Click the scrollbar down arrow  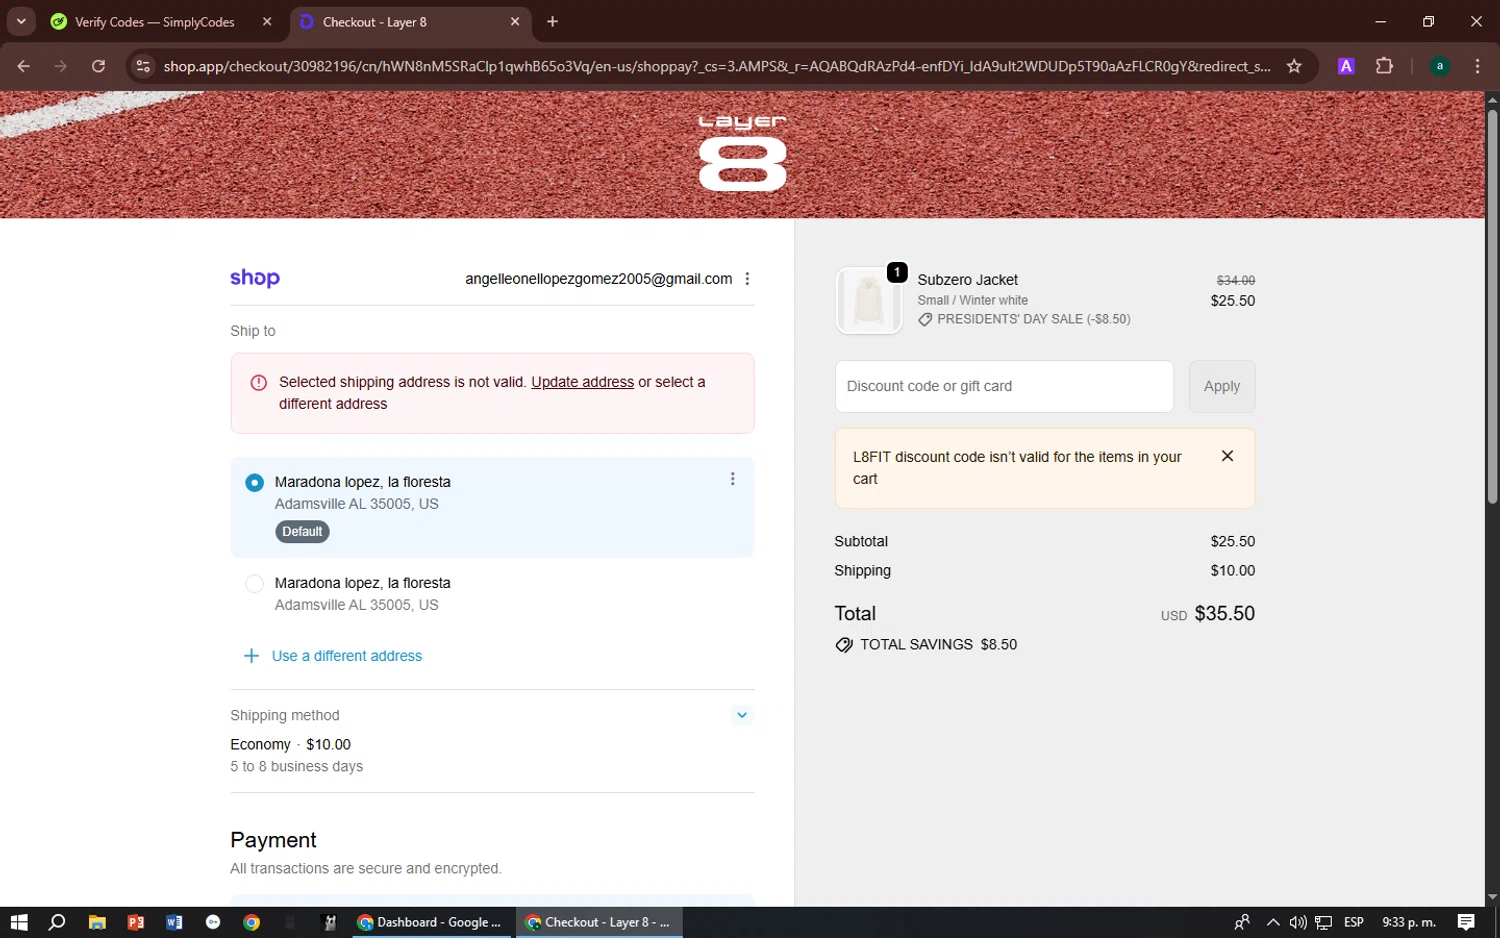pos(1491,897)
